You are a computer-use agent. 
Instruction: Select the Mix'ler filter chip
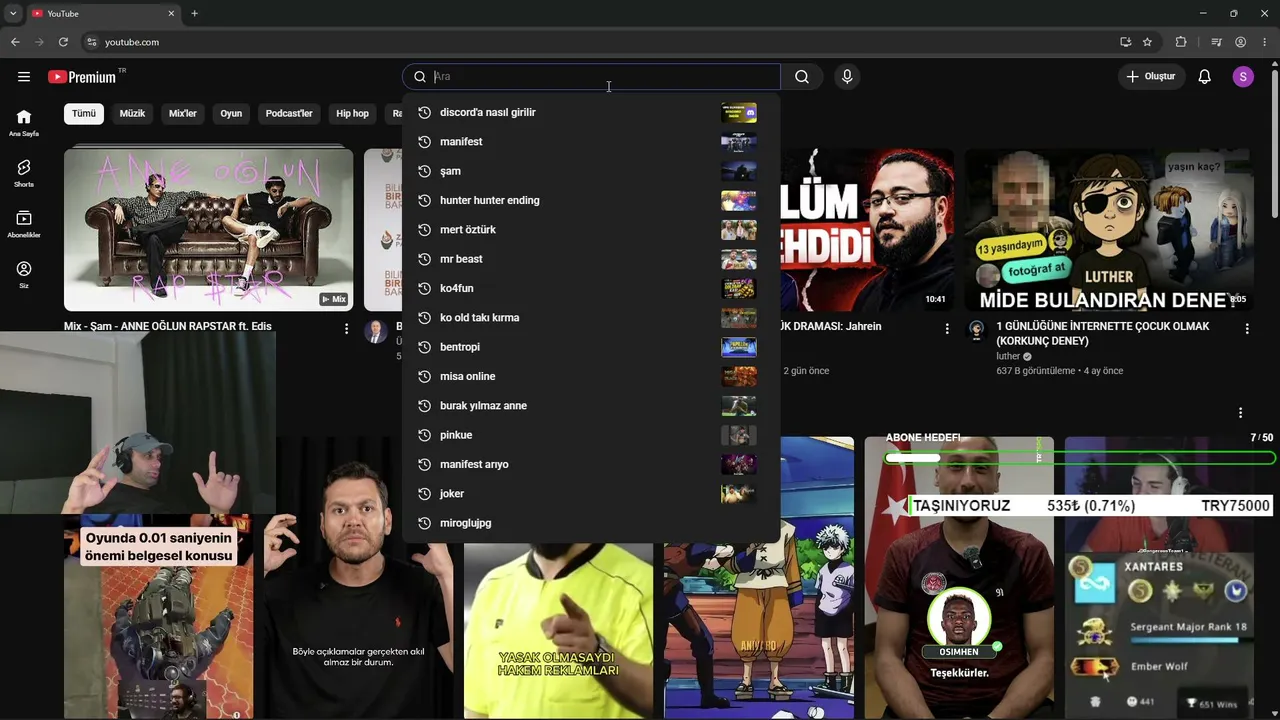pyautogui.click(x=183, y=114)
